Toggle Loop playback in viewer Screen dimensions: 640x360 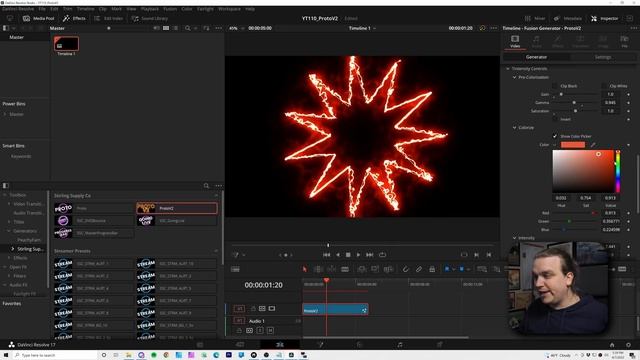click(382, 255)
